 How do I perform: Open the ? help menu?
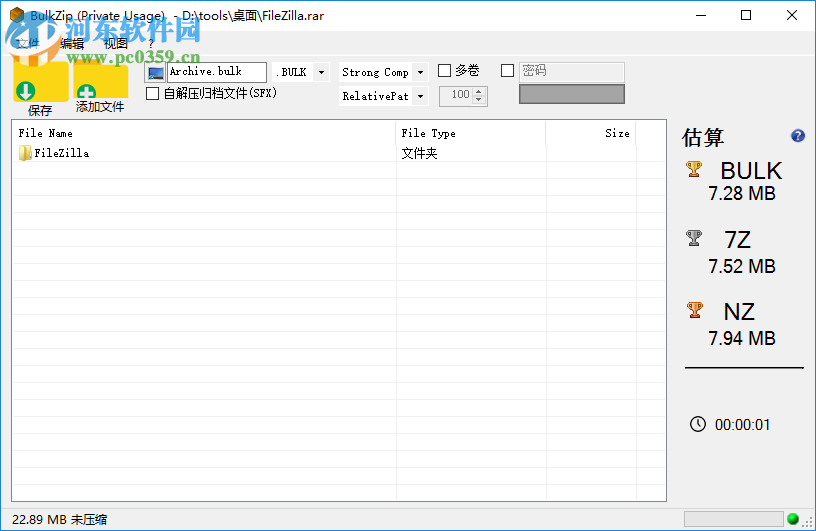point(151,44)
